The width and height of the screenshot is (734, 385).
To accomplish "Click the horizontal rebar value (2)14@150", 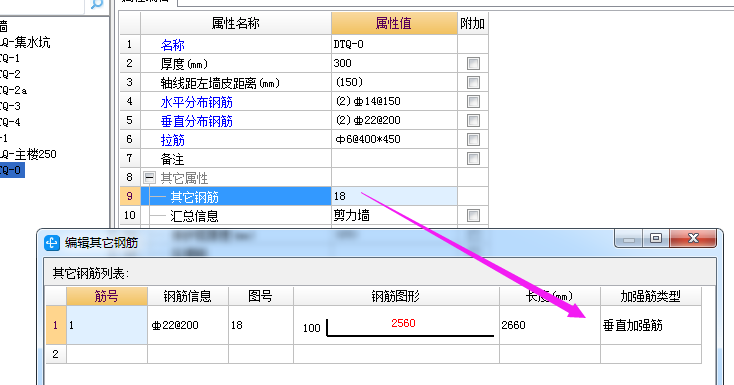I will (394, 101).
